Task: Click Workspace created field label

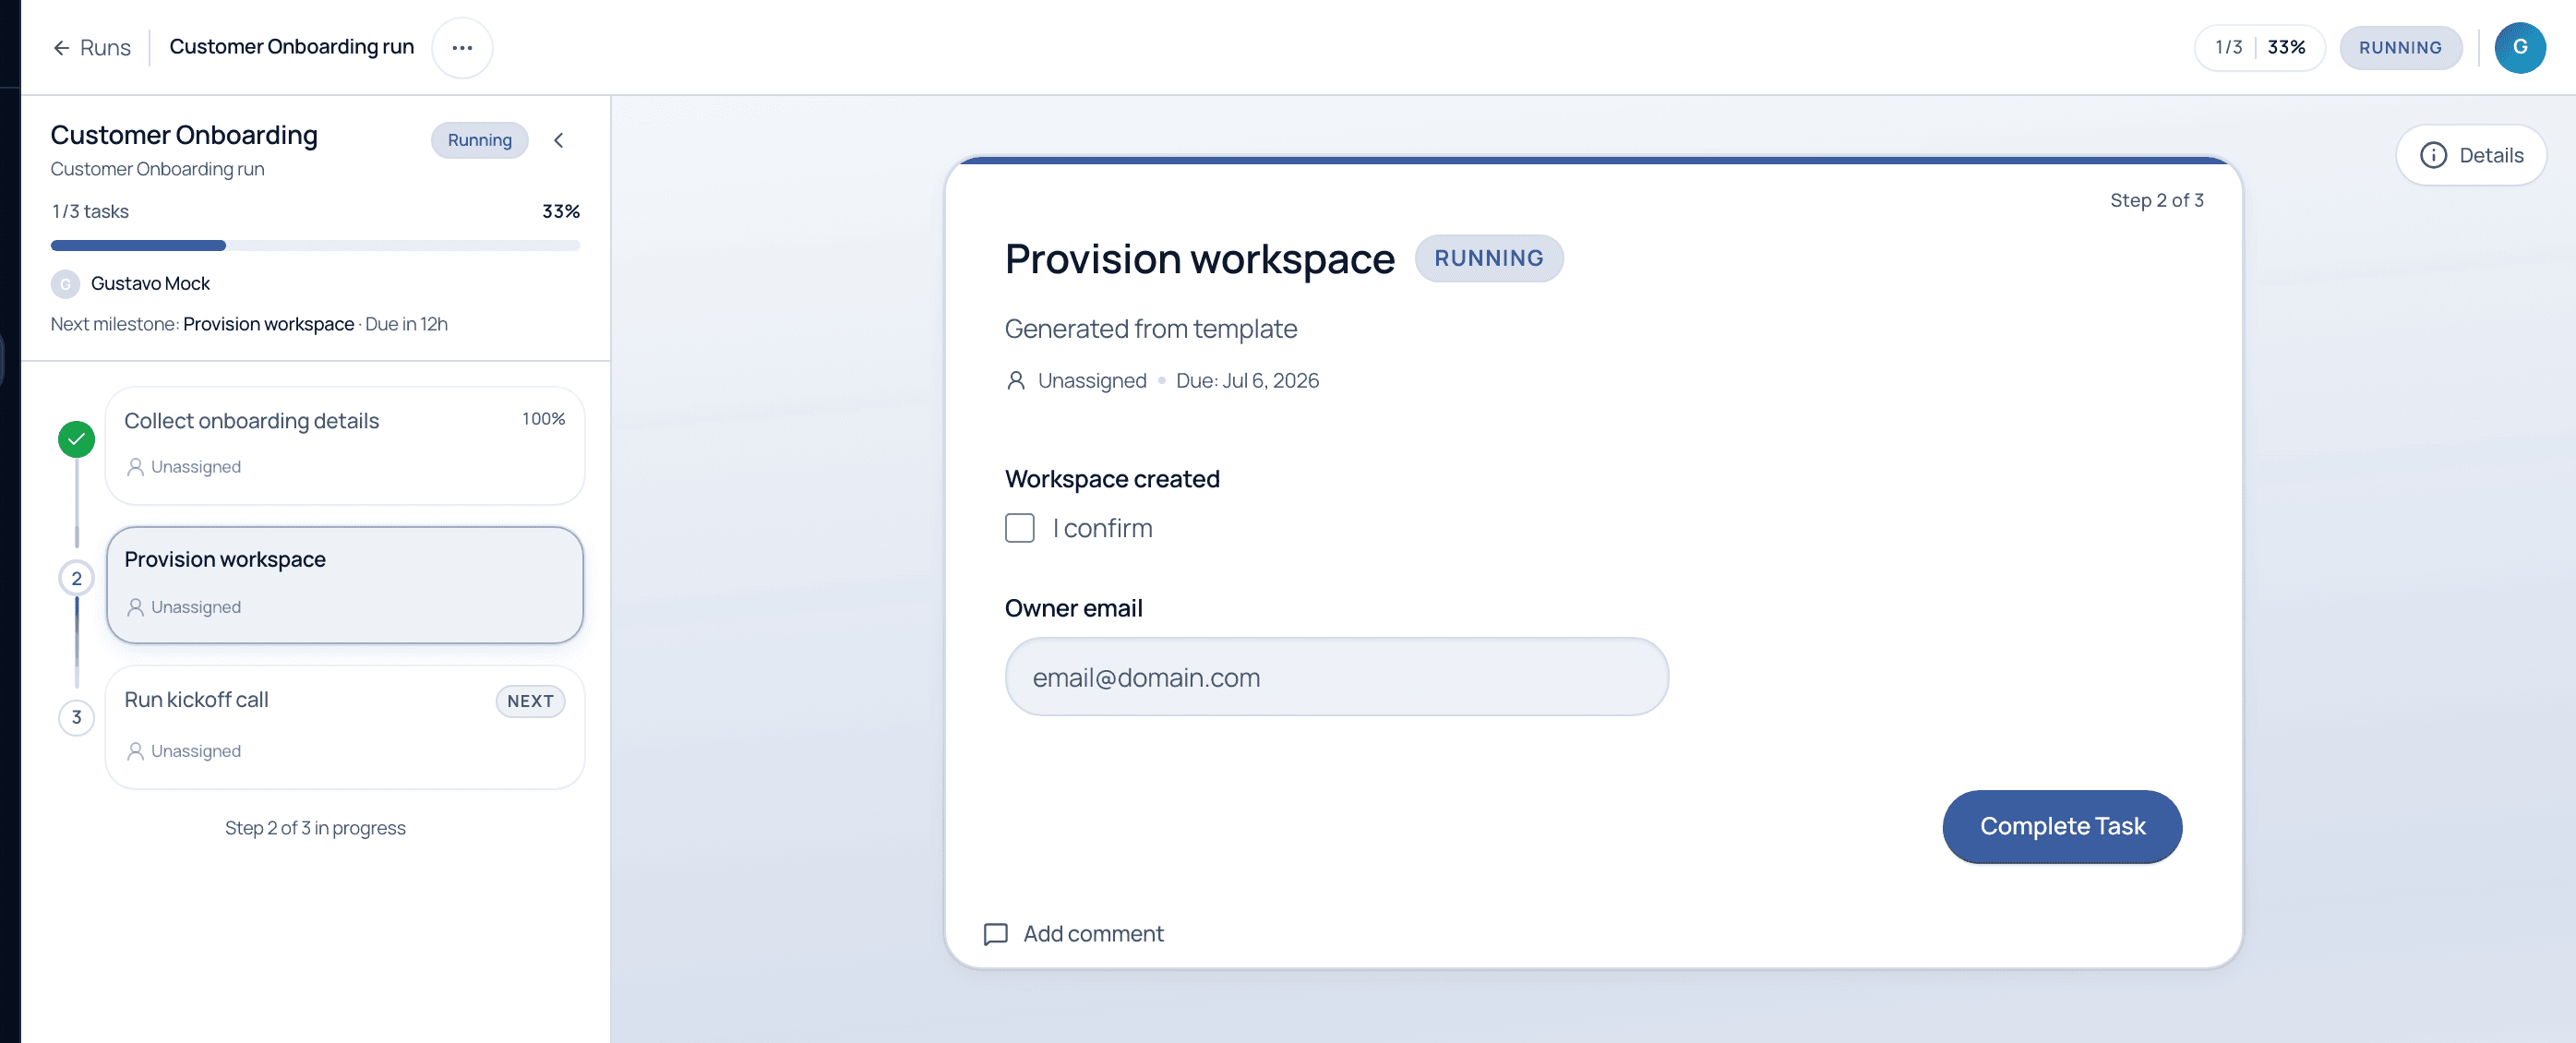Action: 1112,479
